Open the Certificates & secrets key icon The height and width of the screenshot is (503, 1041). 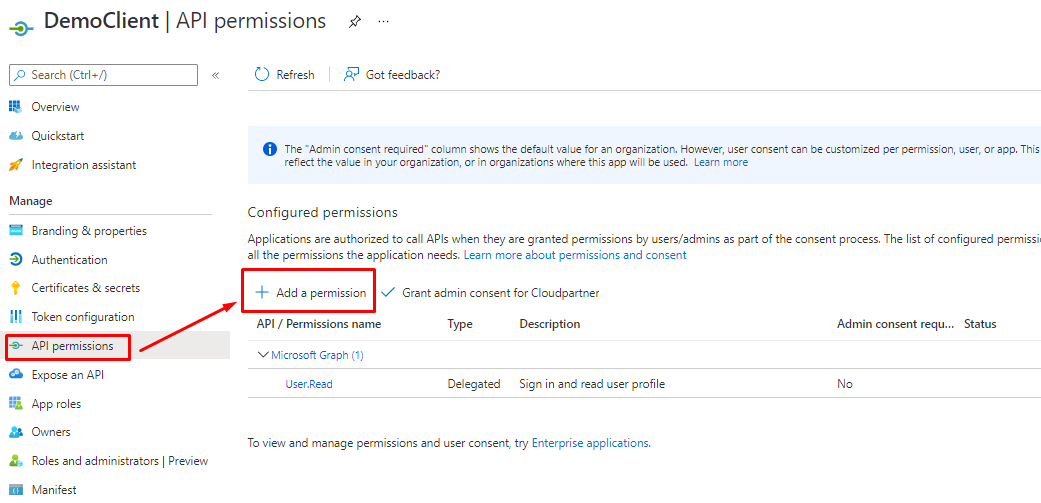[x=16, y=288]
